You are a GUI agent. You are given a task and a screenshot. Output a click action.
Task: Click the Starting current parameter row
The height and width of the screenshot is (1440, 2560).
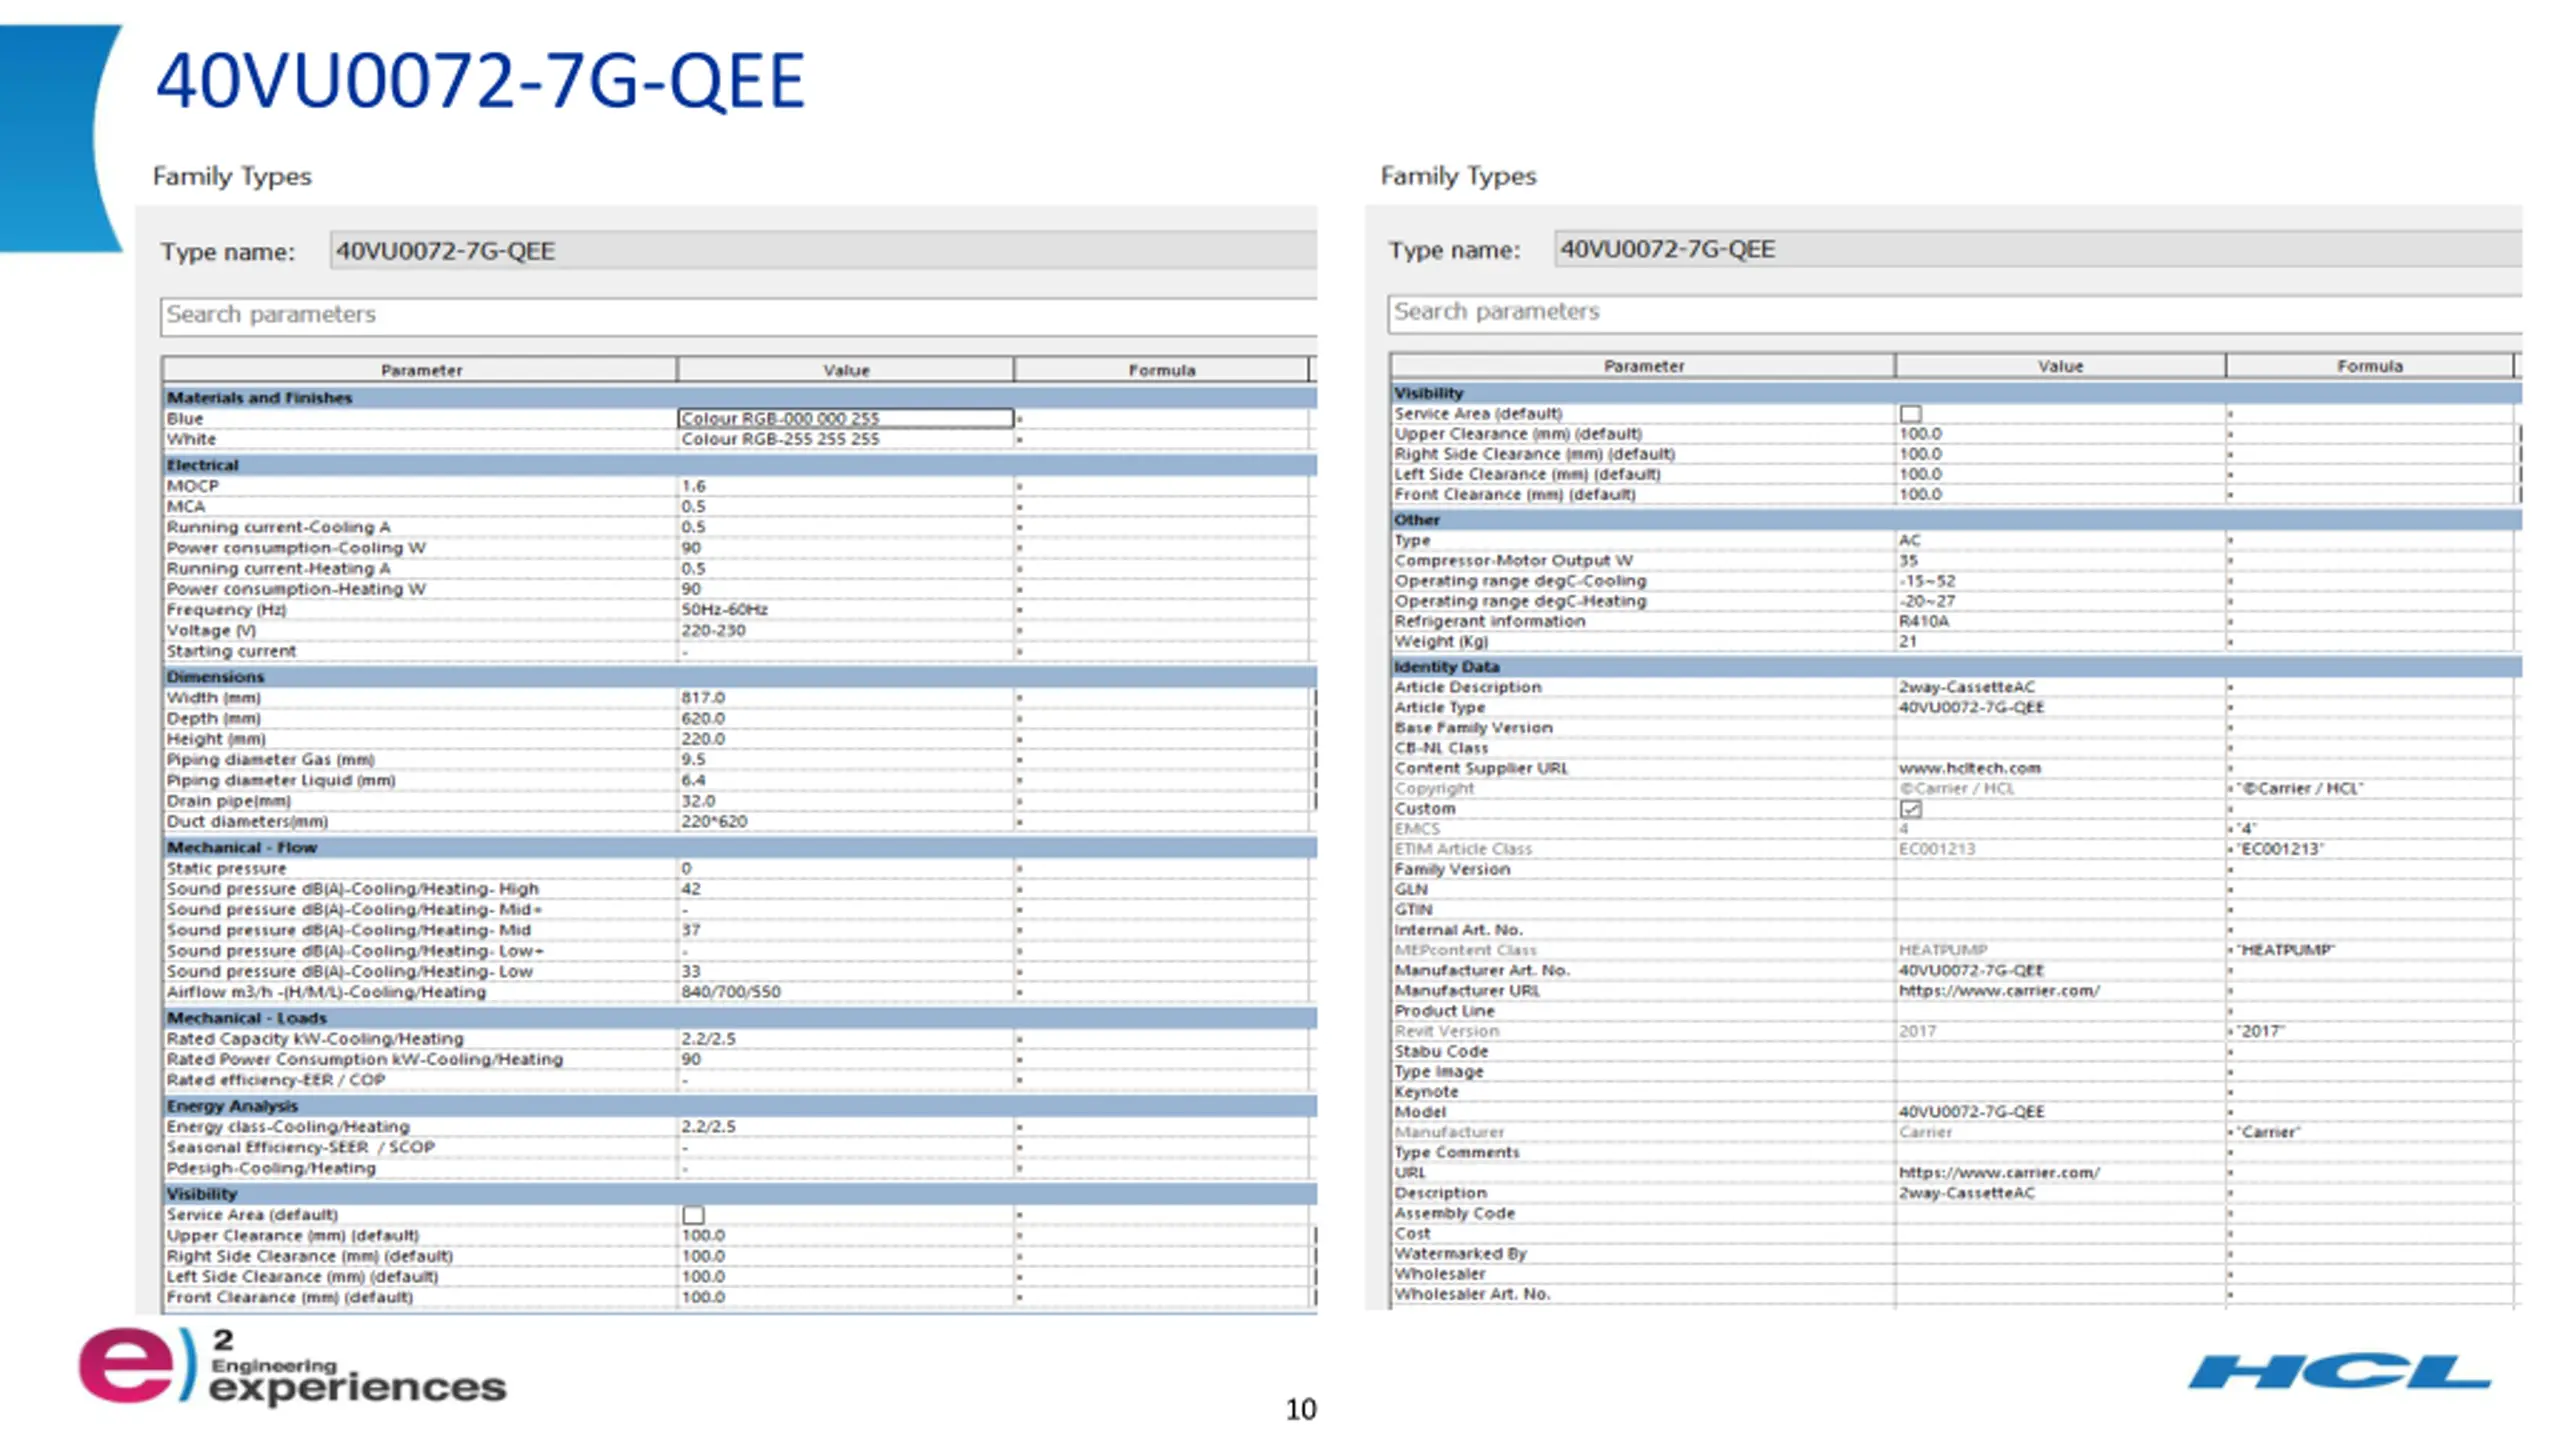tap(736, 651)
